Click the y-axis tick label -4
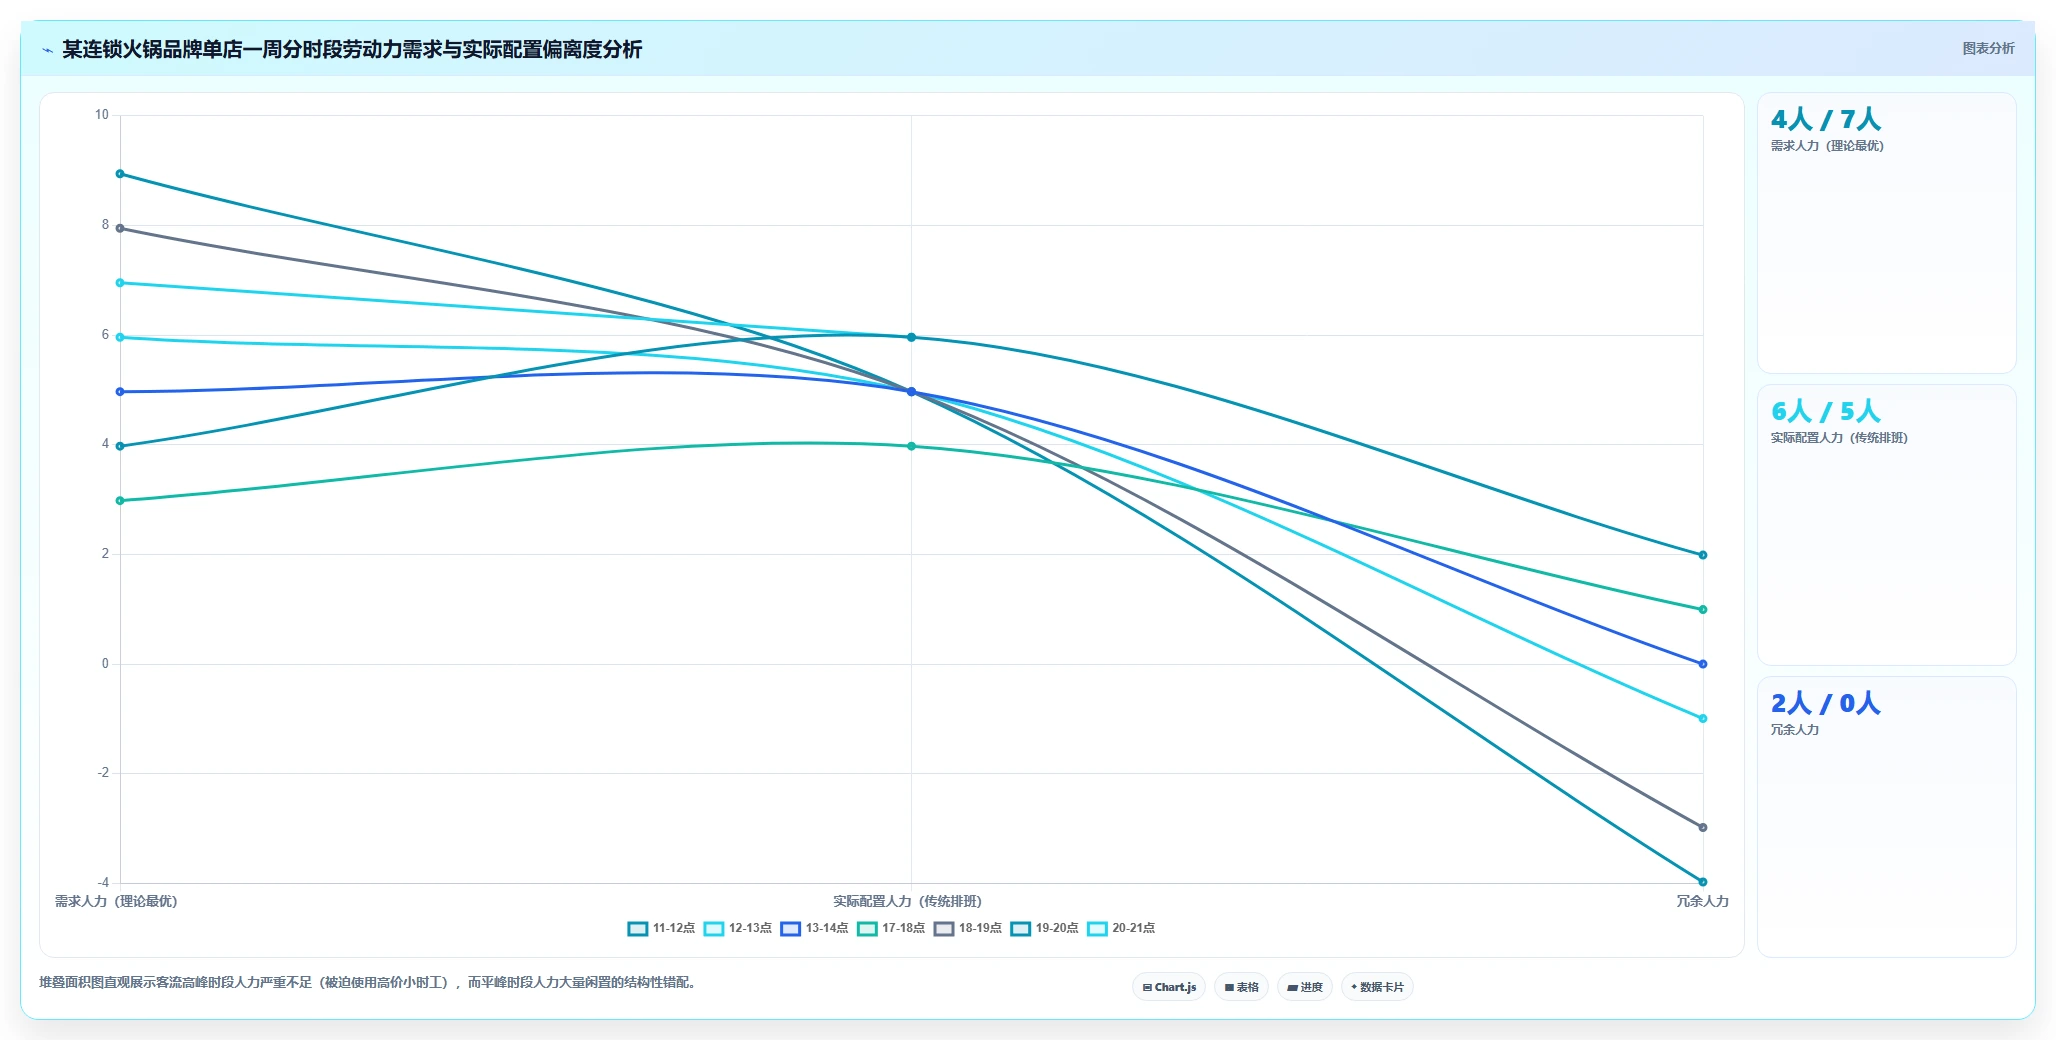The width and height of the screenshot is (2056, 1040). (103, 882)
